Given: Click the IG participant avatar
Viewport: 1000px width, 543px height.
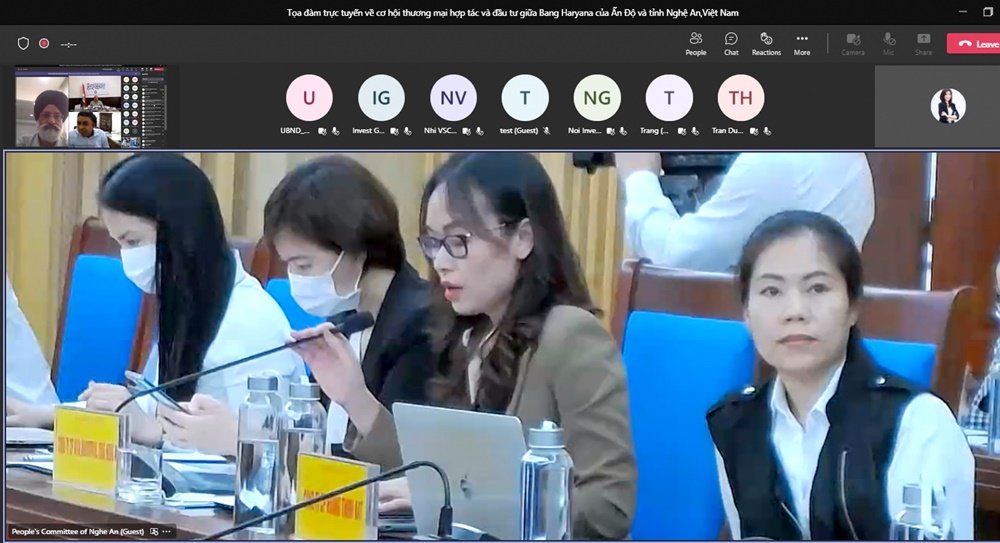Looking at the screenshot, I should coord(381,98).
